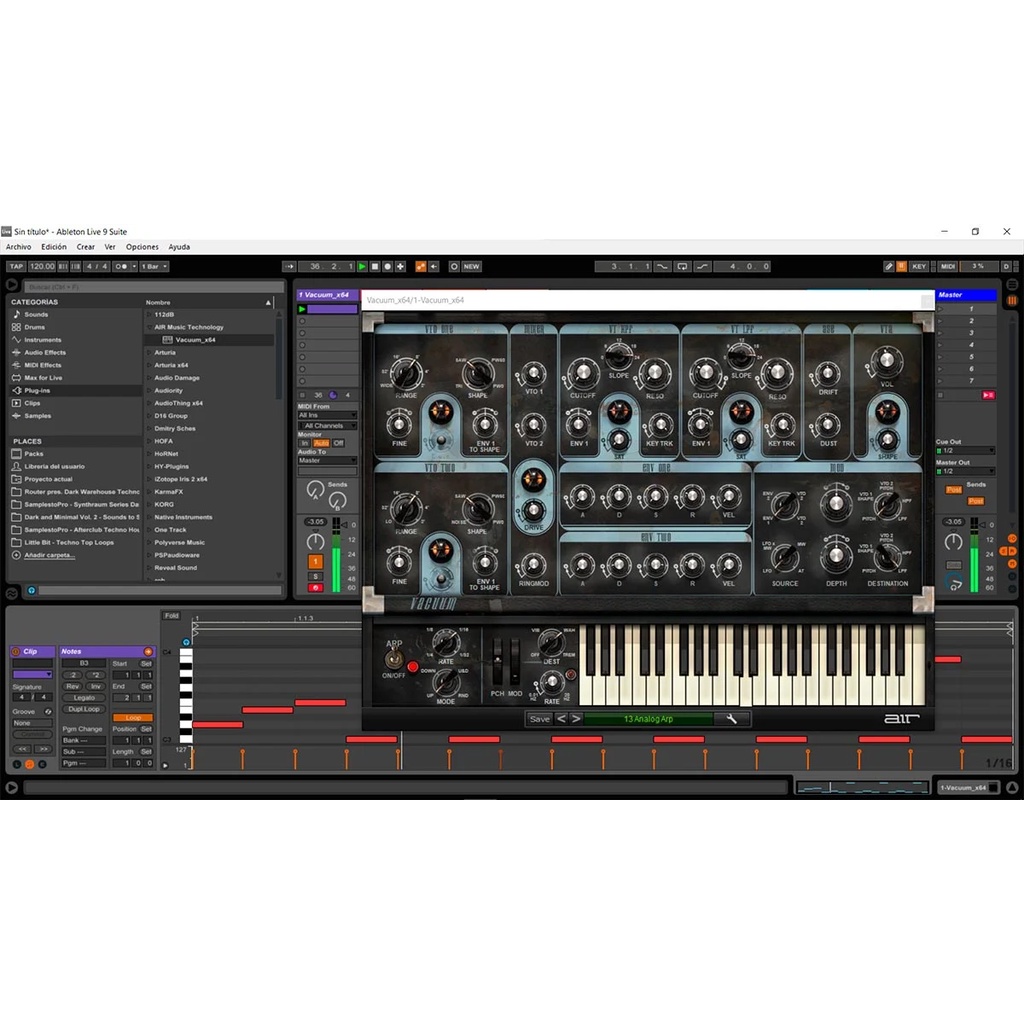1024x1024 pixels.
Task: Open the Ayuda menu
Action: coord(179,247)
